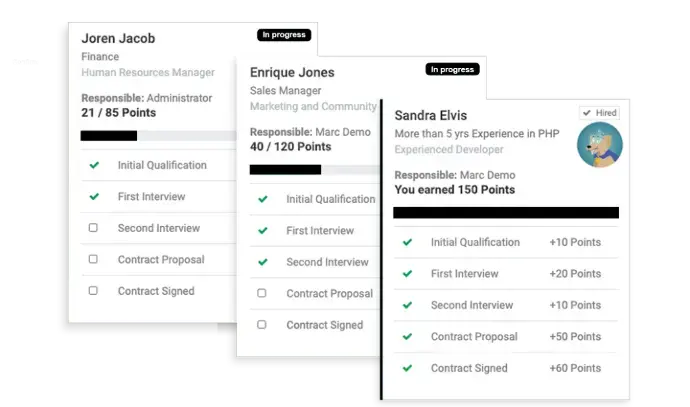
Task: Click Joren's Initial Qualification green checkmark
Action: (x=94, y=165)
